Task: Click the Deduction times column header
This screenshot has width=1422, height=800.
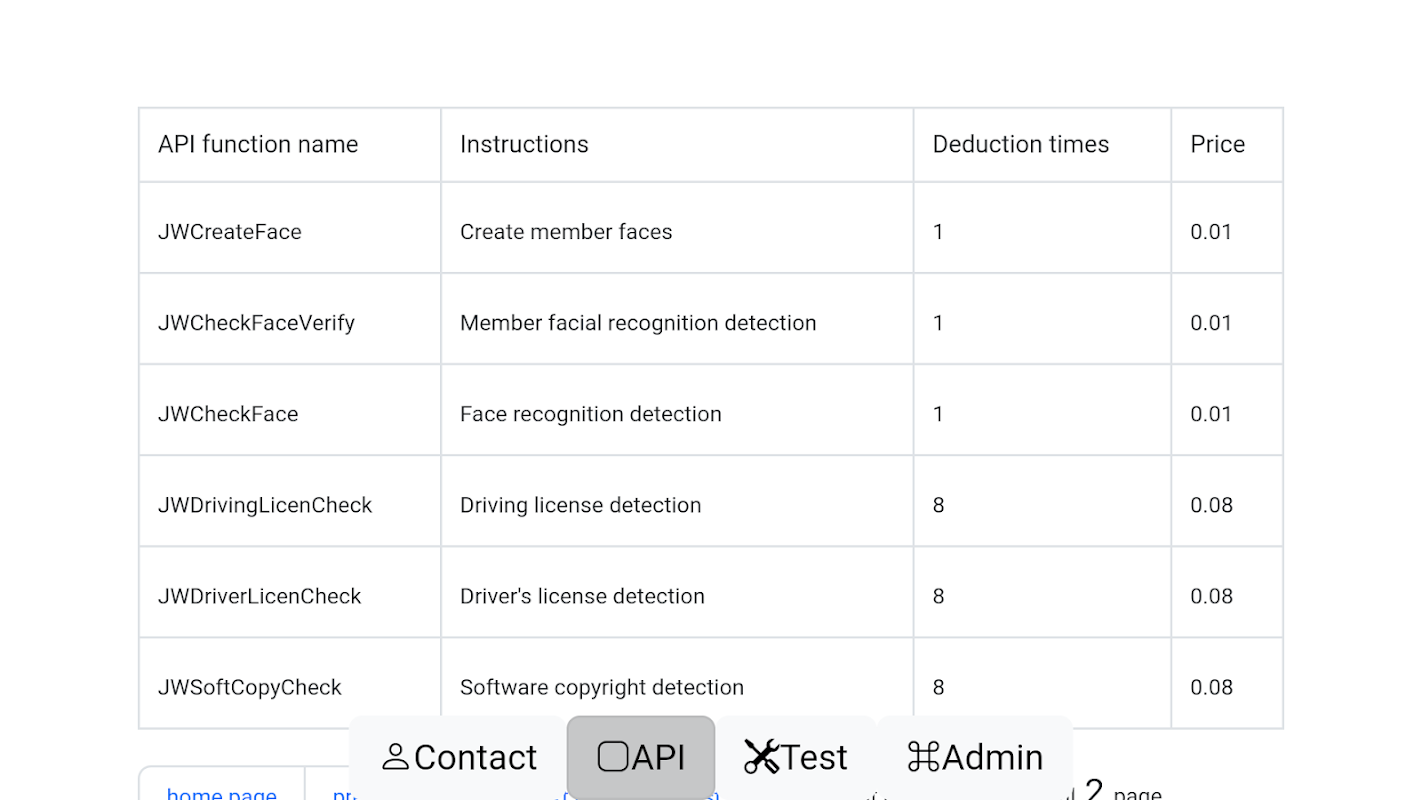Action: 1021,144
